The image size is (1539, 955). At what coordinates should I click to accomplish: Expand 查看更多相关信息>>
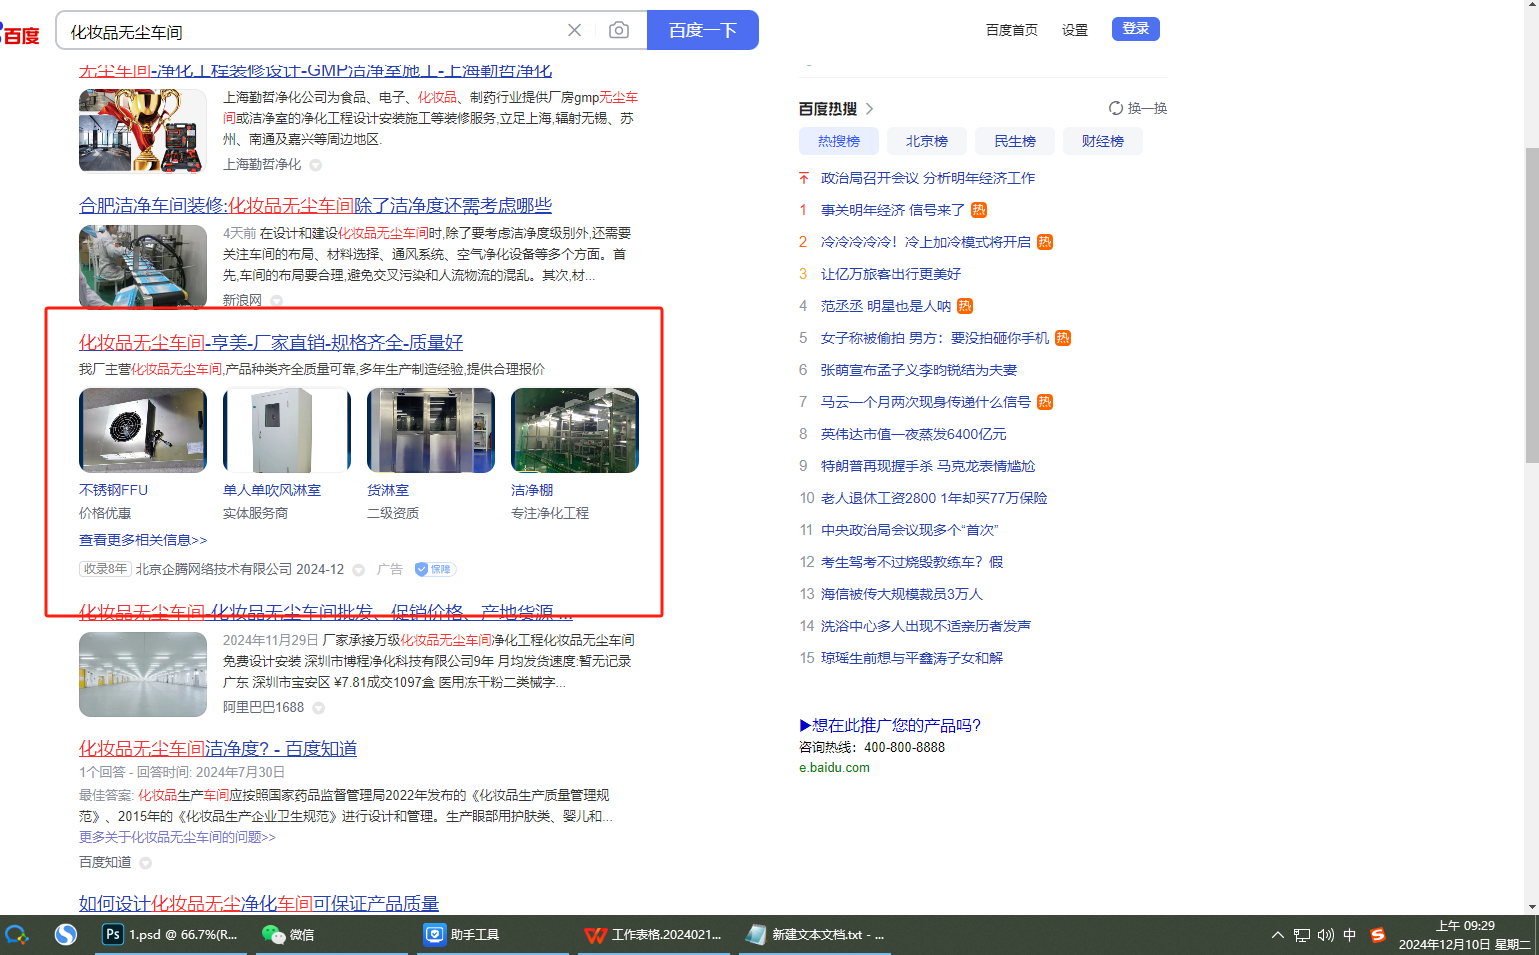coord(143,540)
